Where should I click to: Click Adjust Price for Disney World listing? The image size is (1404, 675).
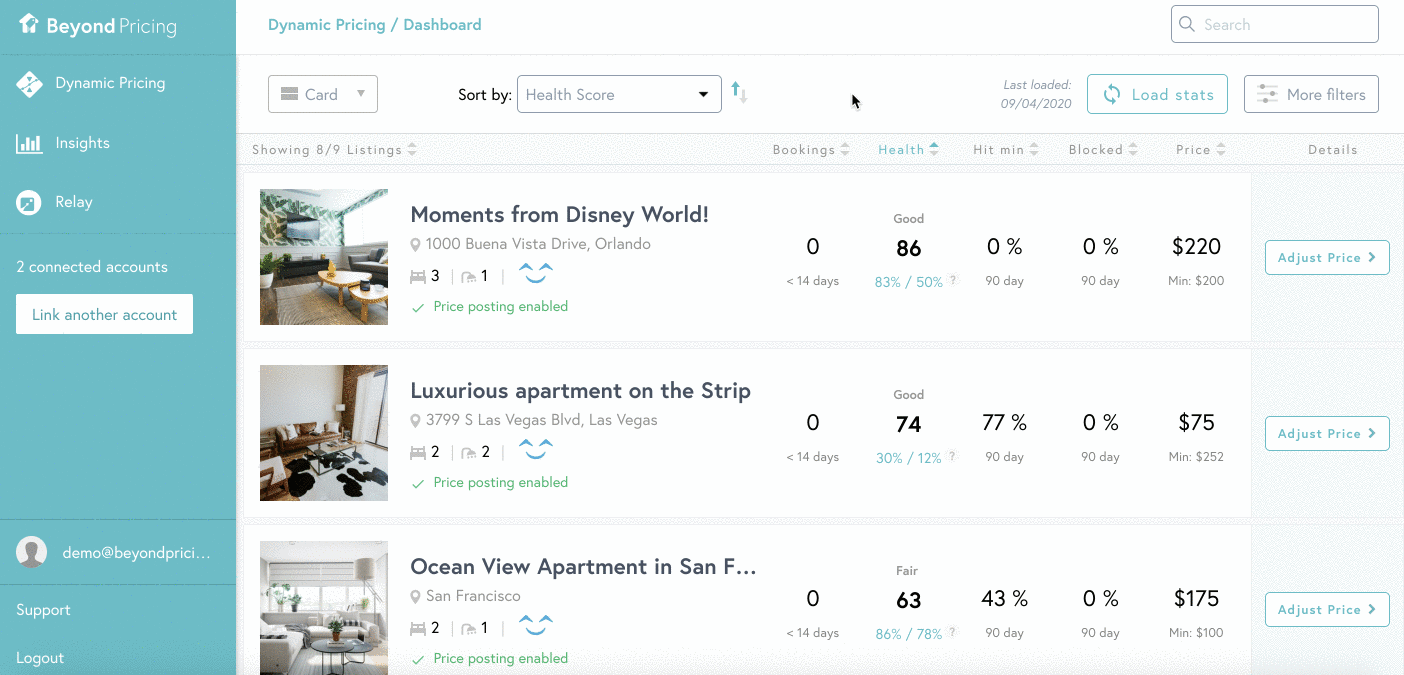click(1327, 257)
